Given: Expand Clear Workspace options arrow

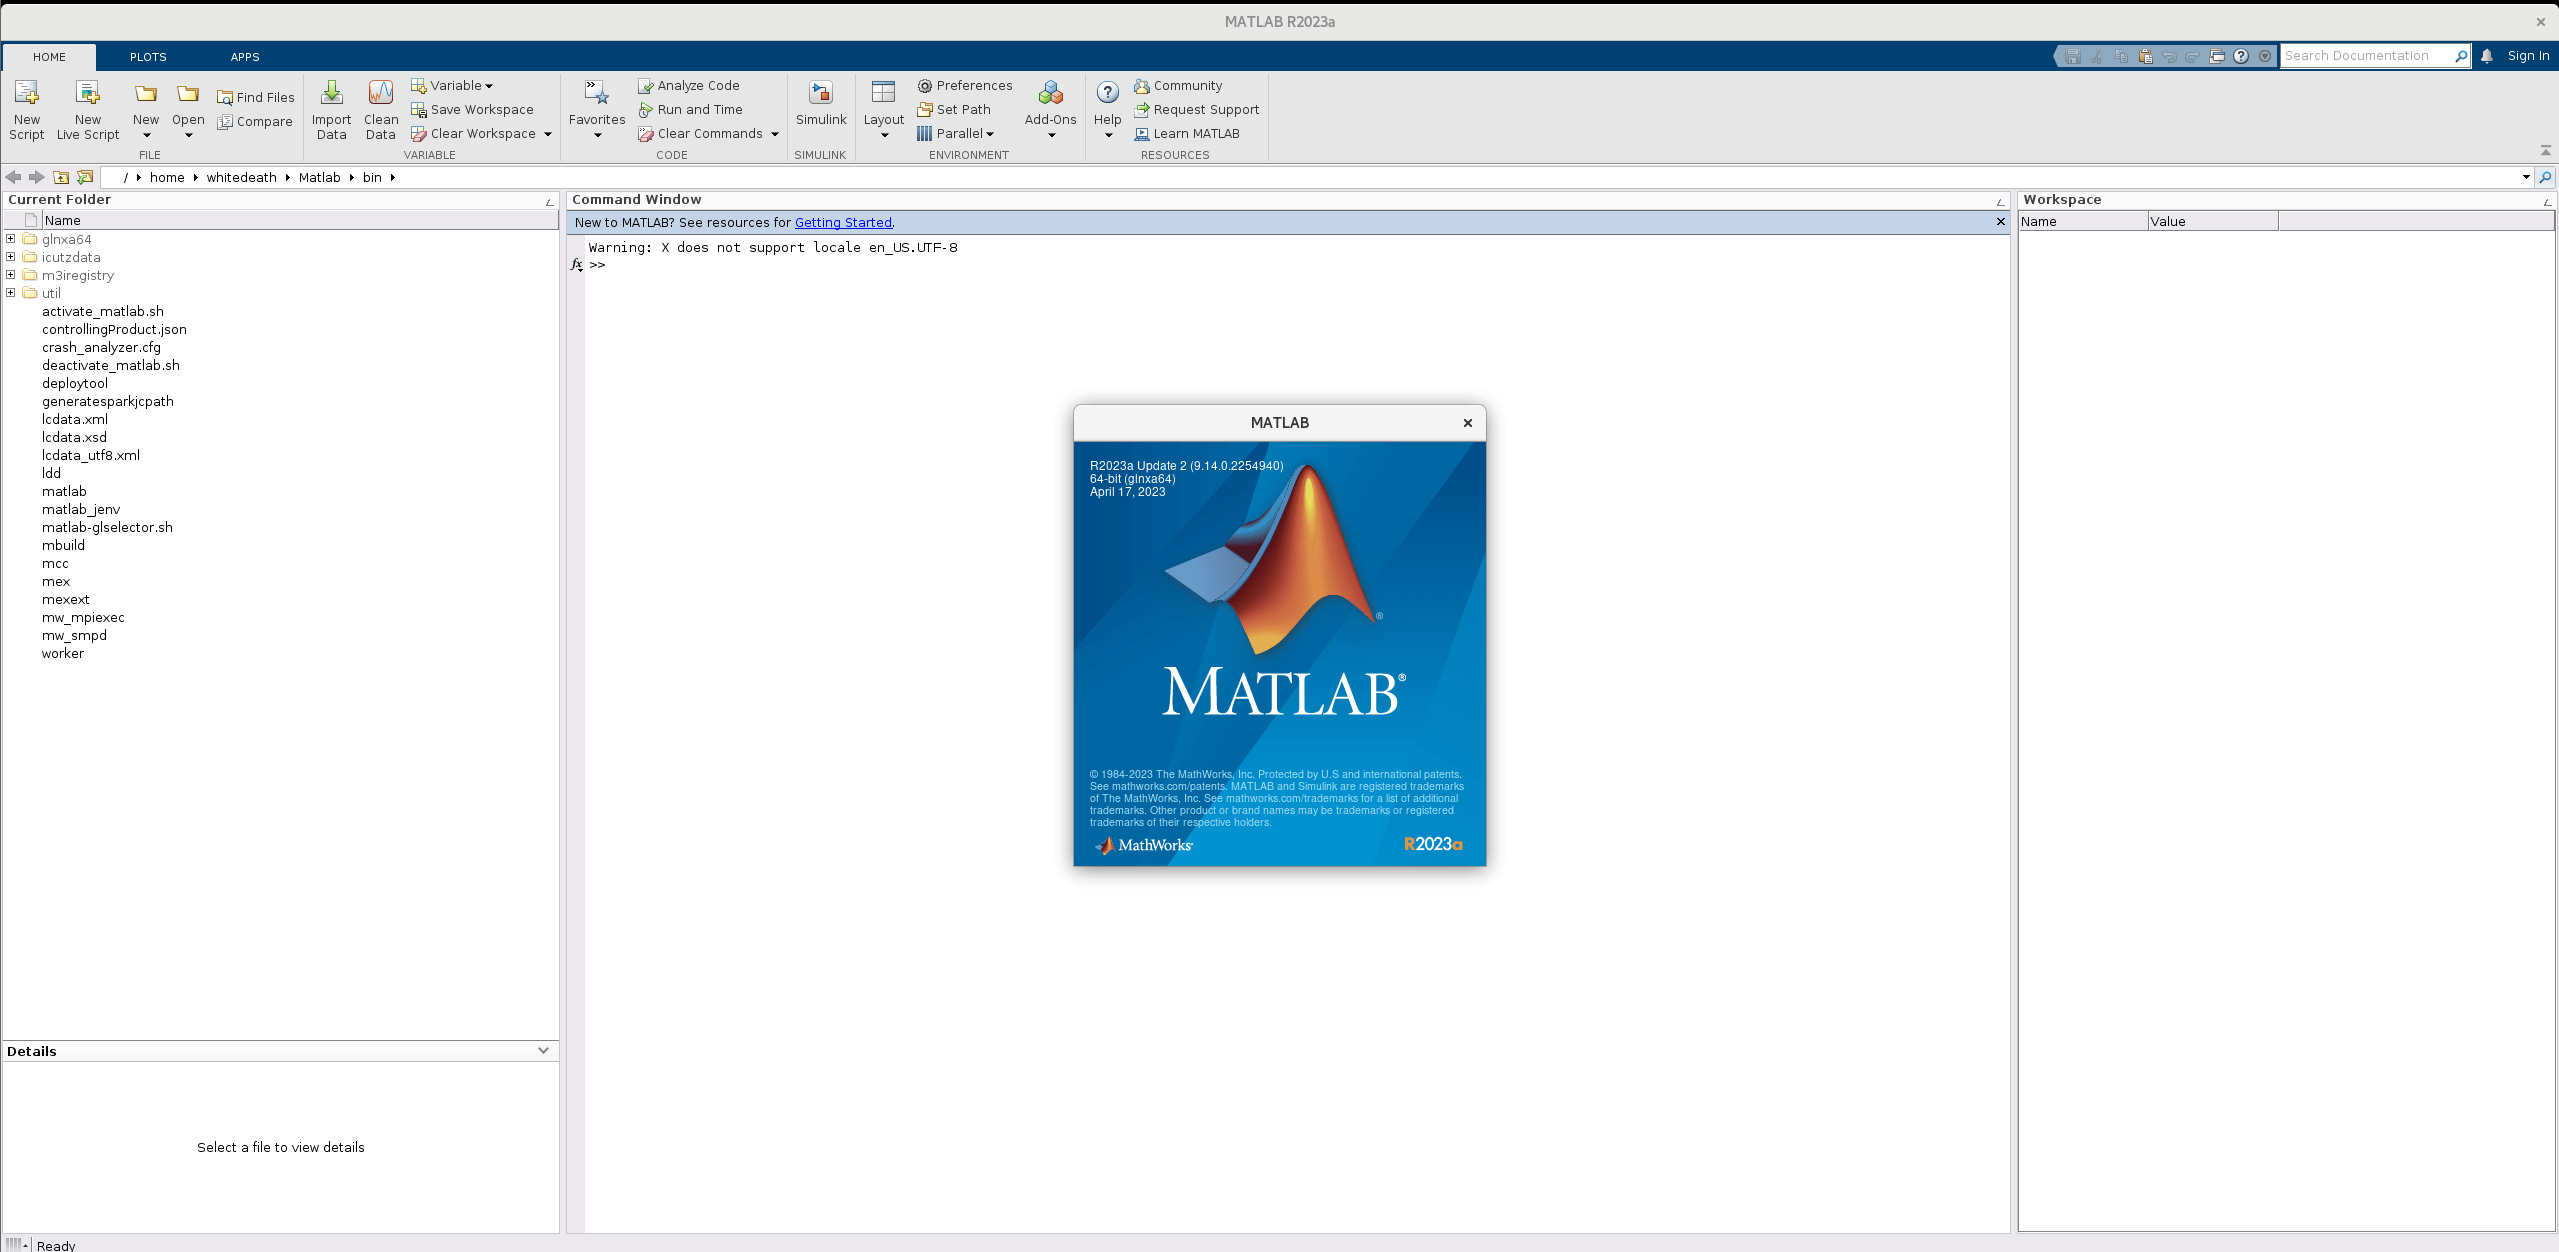Looking at the screenshot, I should pyautogui.click(x=548, y=134).
